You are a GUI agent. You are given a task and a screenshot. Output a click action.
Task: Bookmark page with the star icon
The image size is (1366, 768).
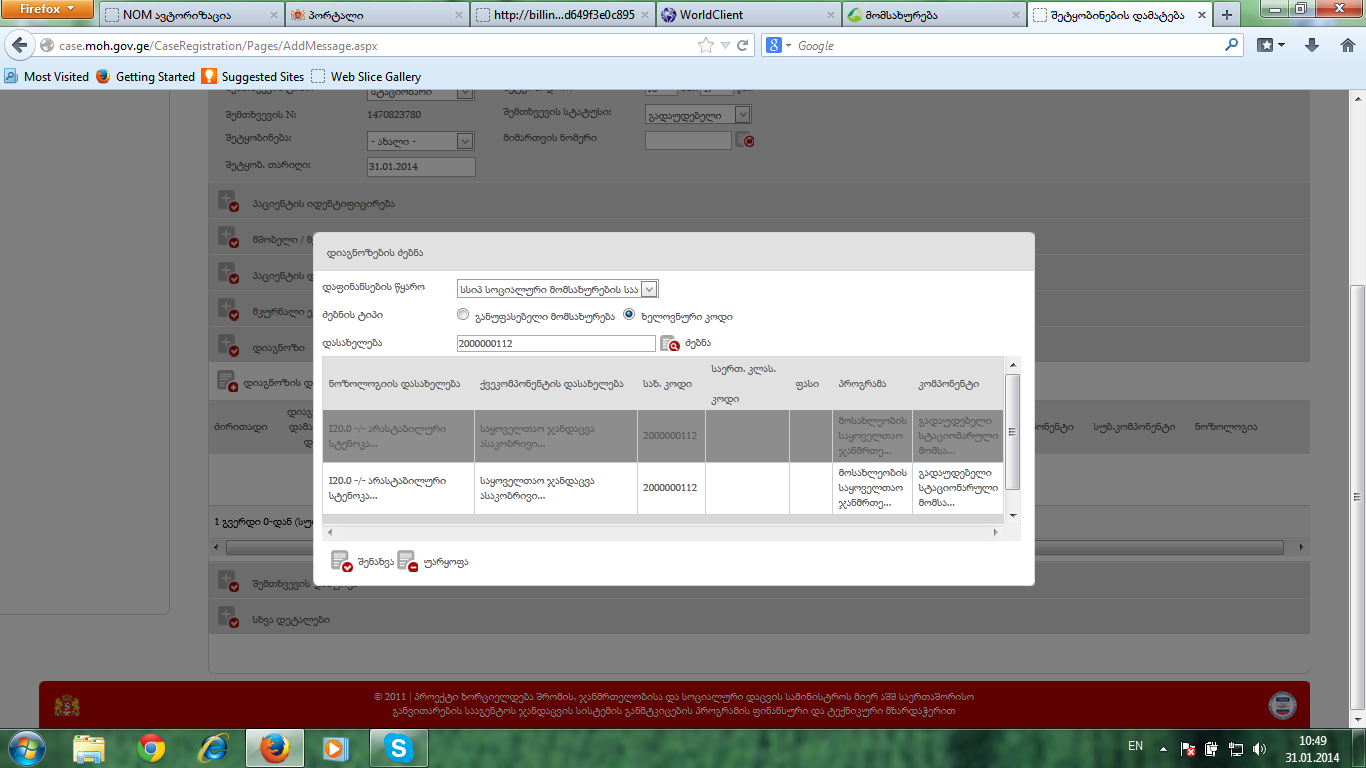click(x=706, y=46)
